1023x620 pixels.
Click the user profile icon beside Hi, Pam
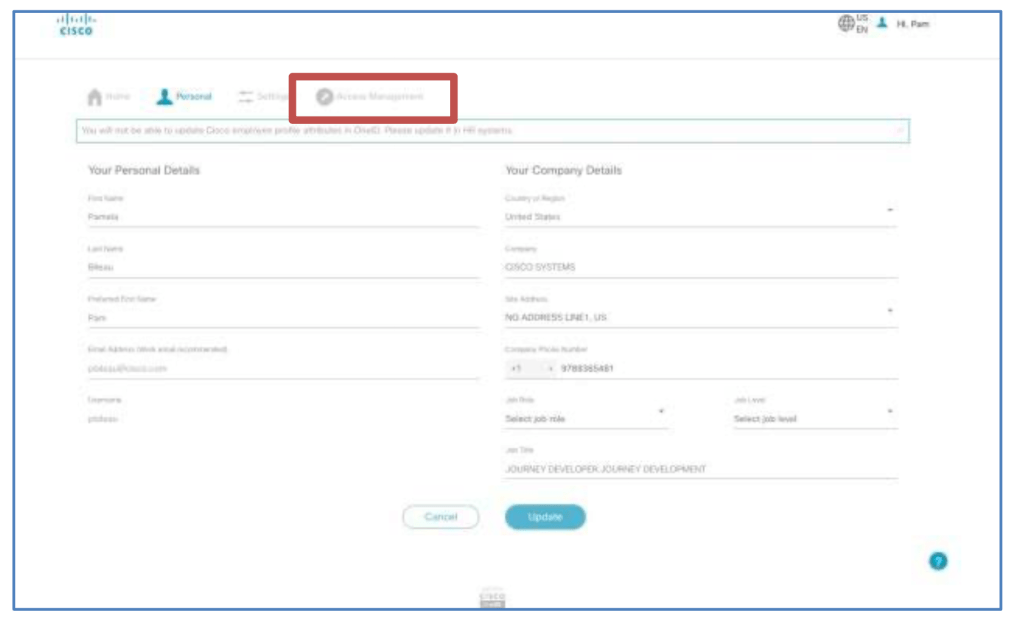[882, 23]
